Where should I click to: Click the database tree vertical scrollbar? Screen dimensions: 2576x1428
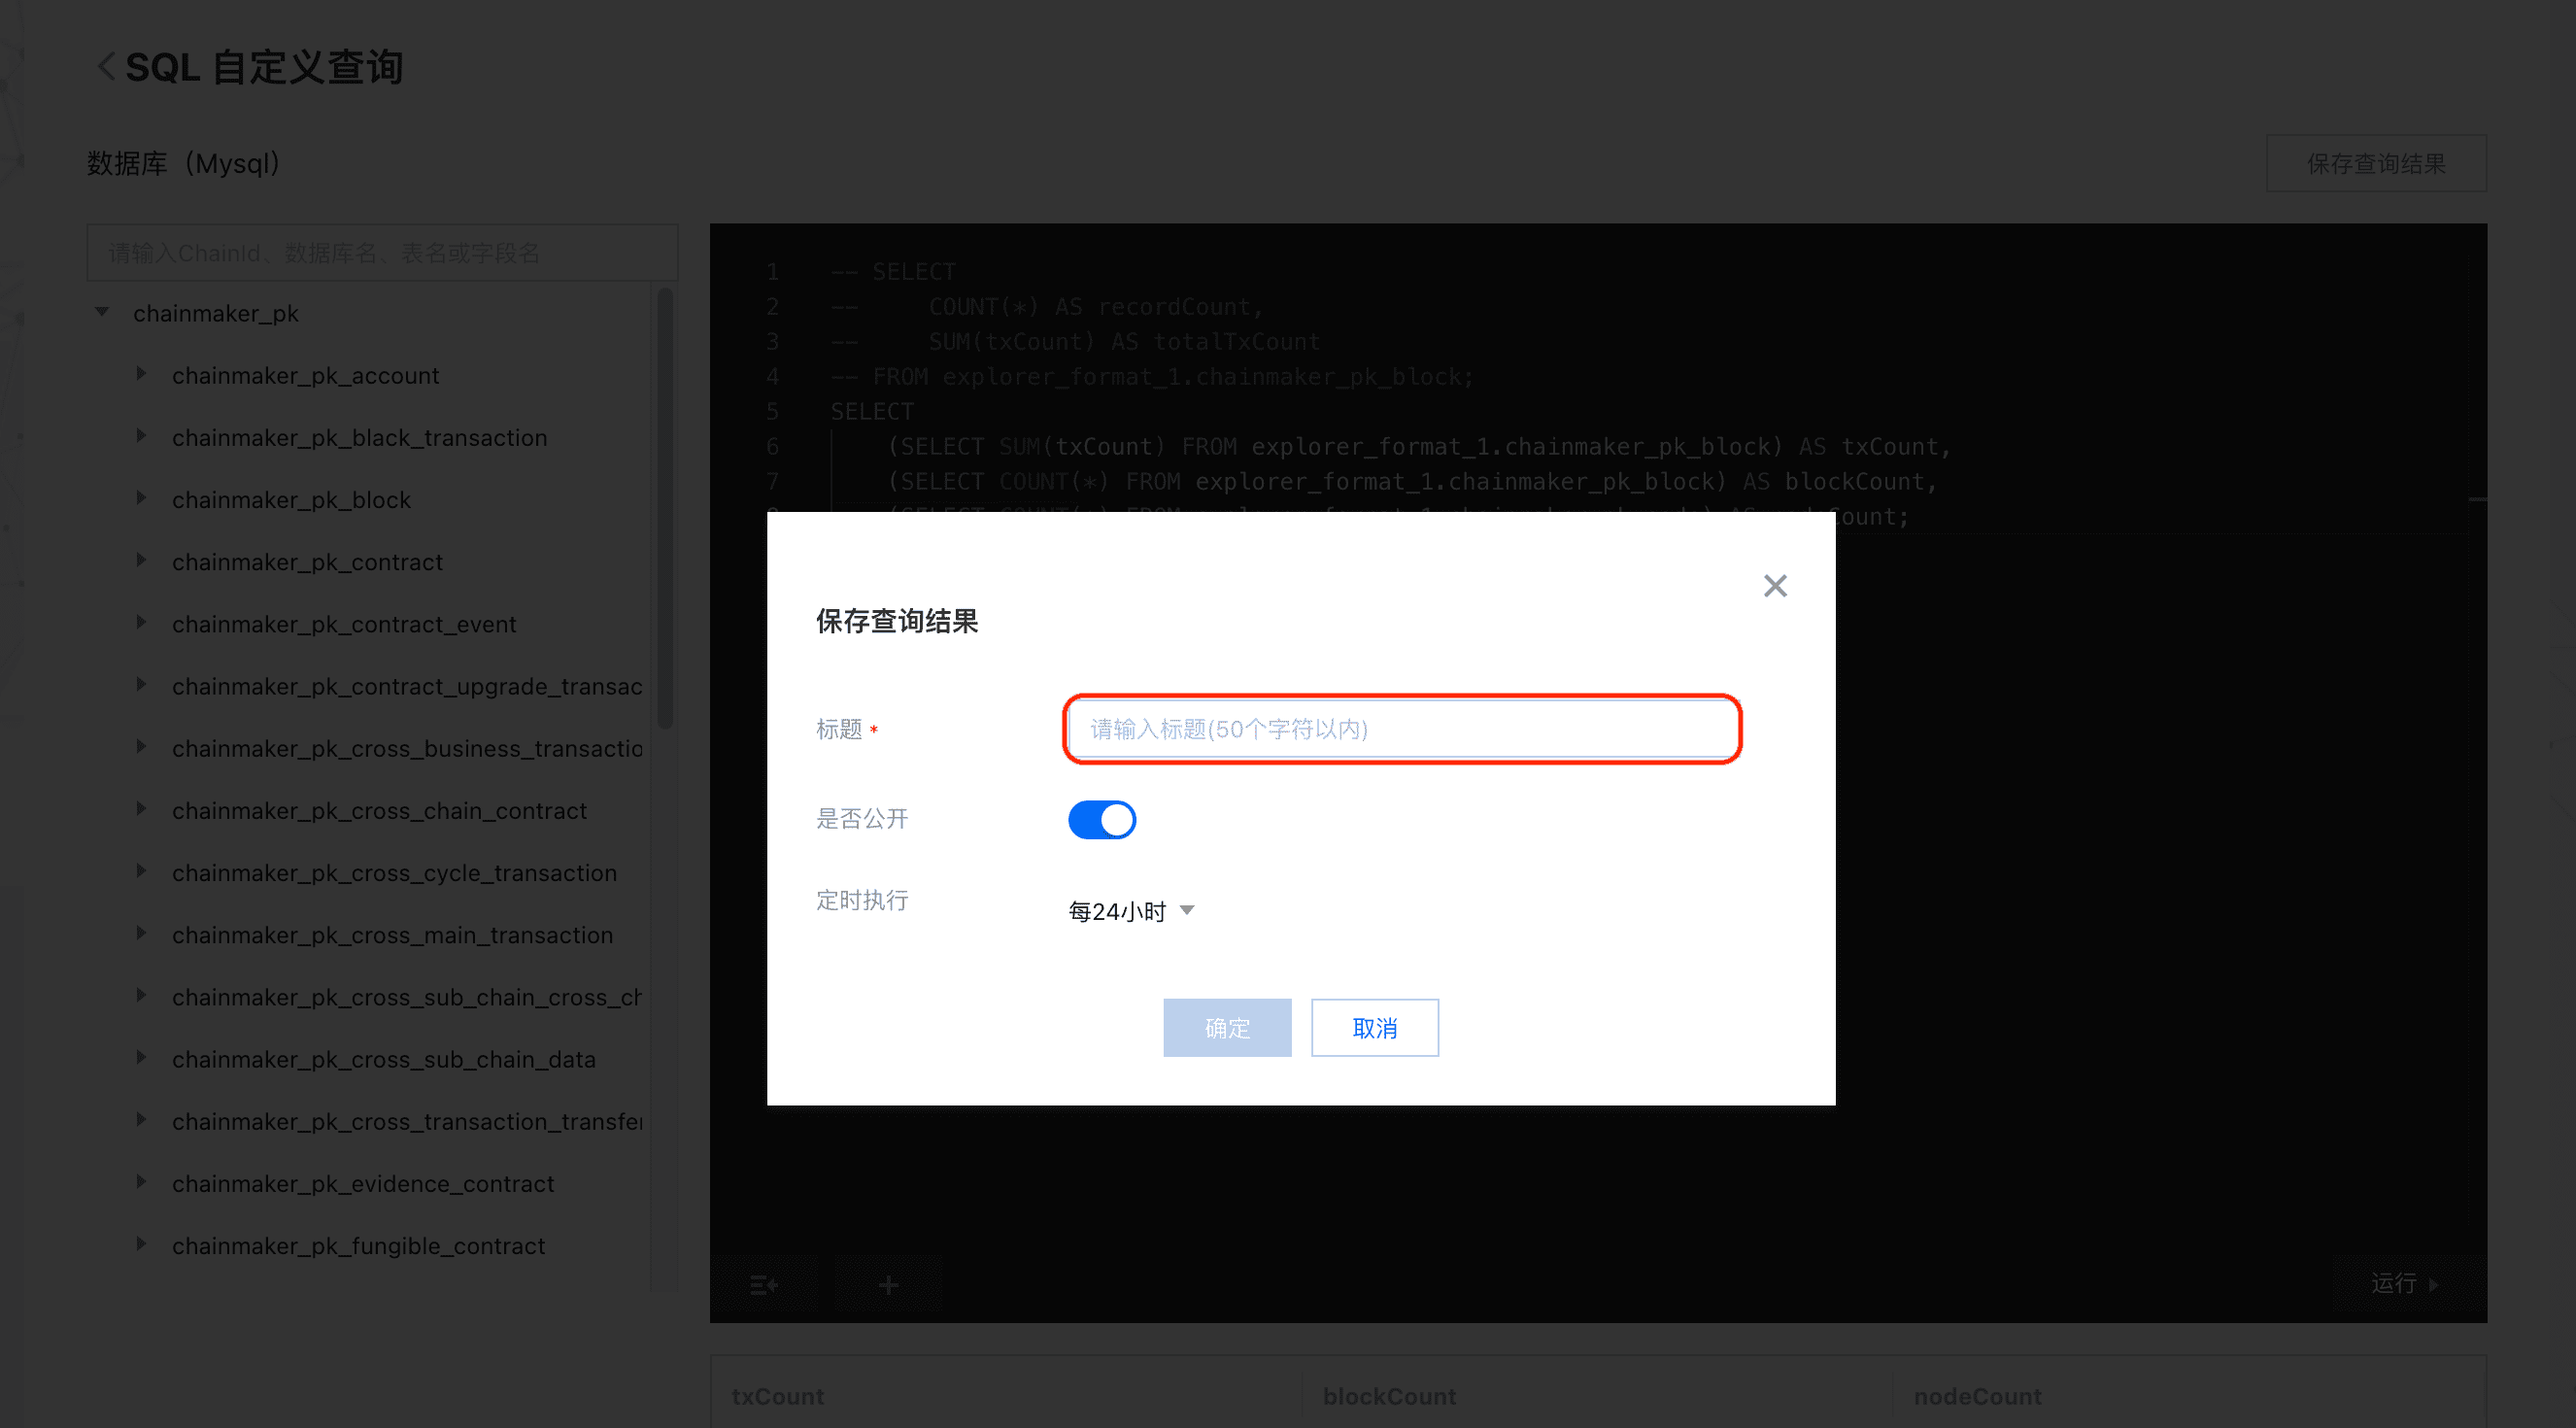665,510
